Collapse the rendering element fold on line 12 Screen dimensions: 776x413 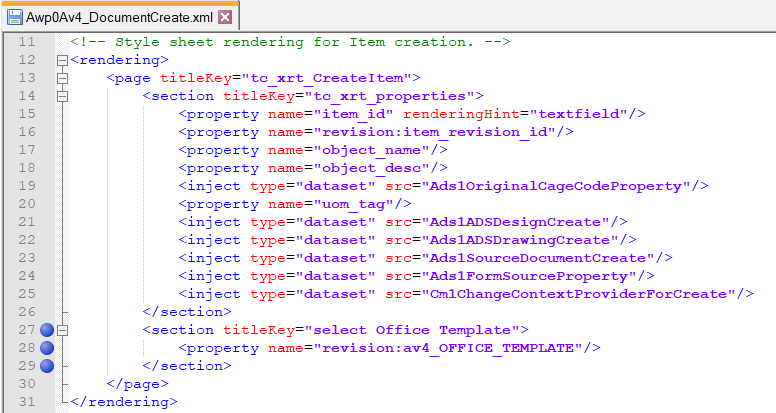coord(62,60)
